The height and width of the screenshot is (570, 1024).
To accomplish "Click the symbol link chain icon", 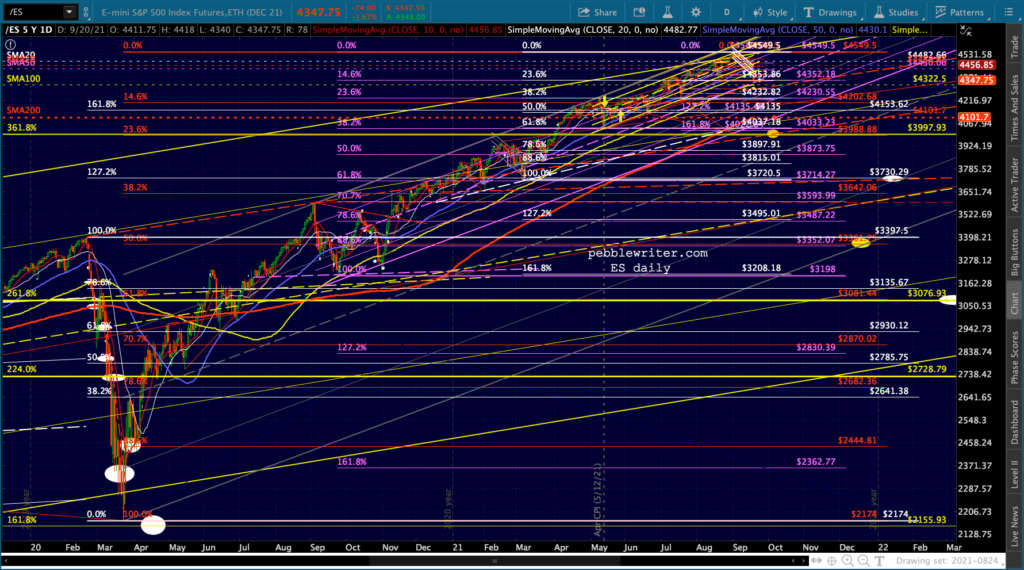I will 85,12.
